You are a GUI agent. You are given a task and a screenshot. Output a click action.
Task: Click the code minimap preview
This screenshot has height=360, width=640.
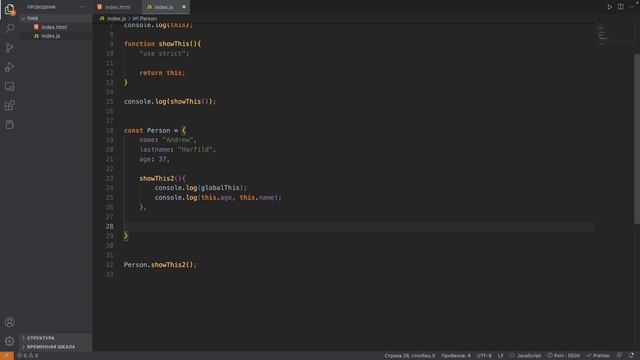(602, 34)
